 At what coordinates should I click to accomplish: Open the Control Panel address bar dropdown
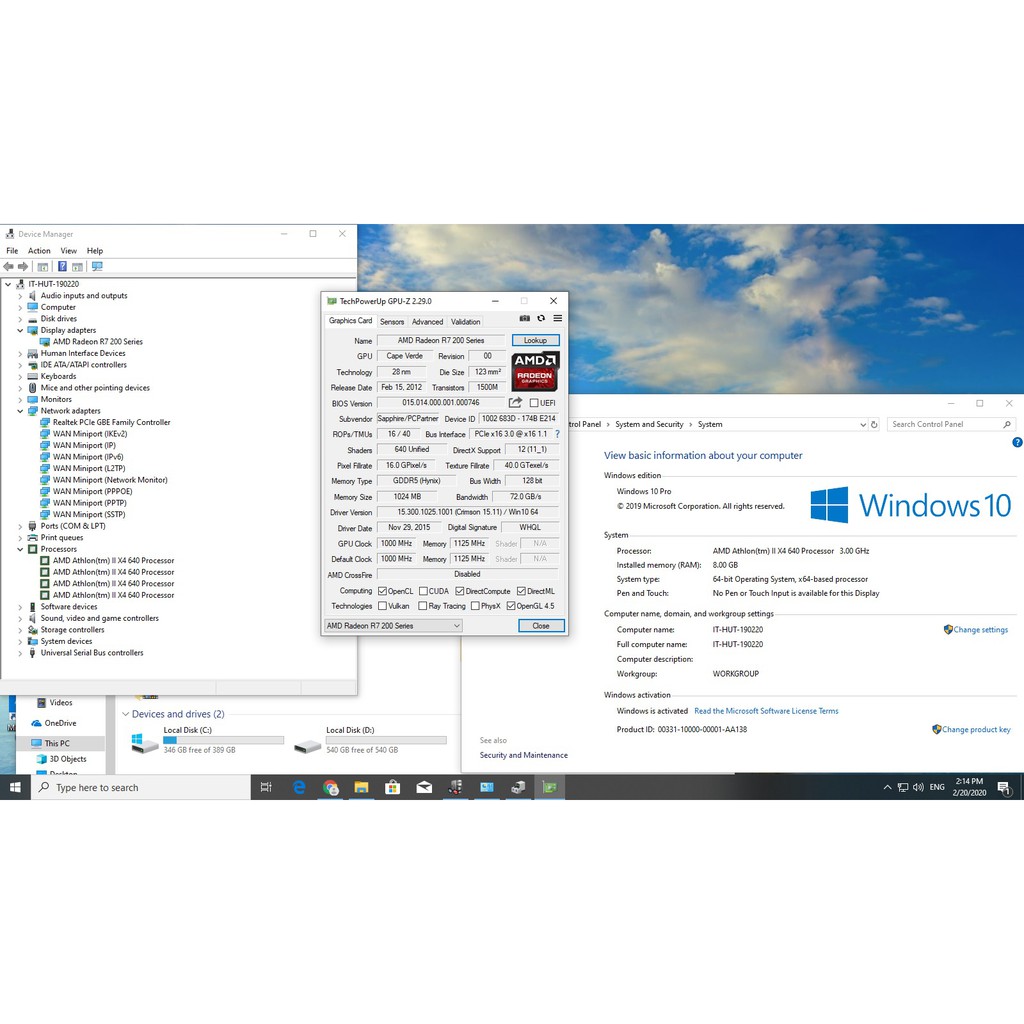coord(863,424)
